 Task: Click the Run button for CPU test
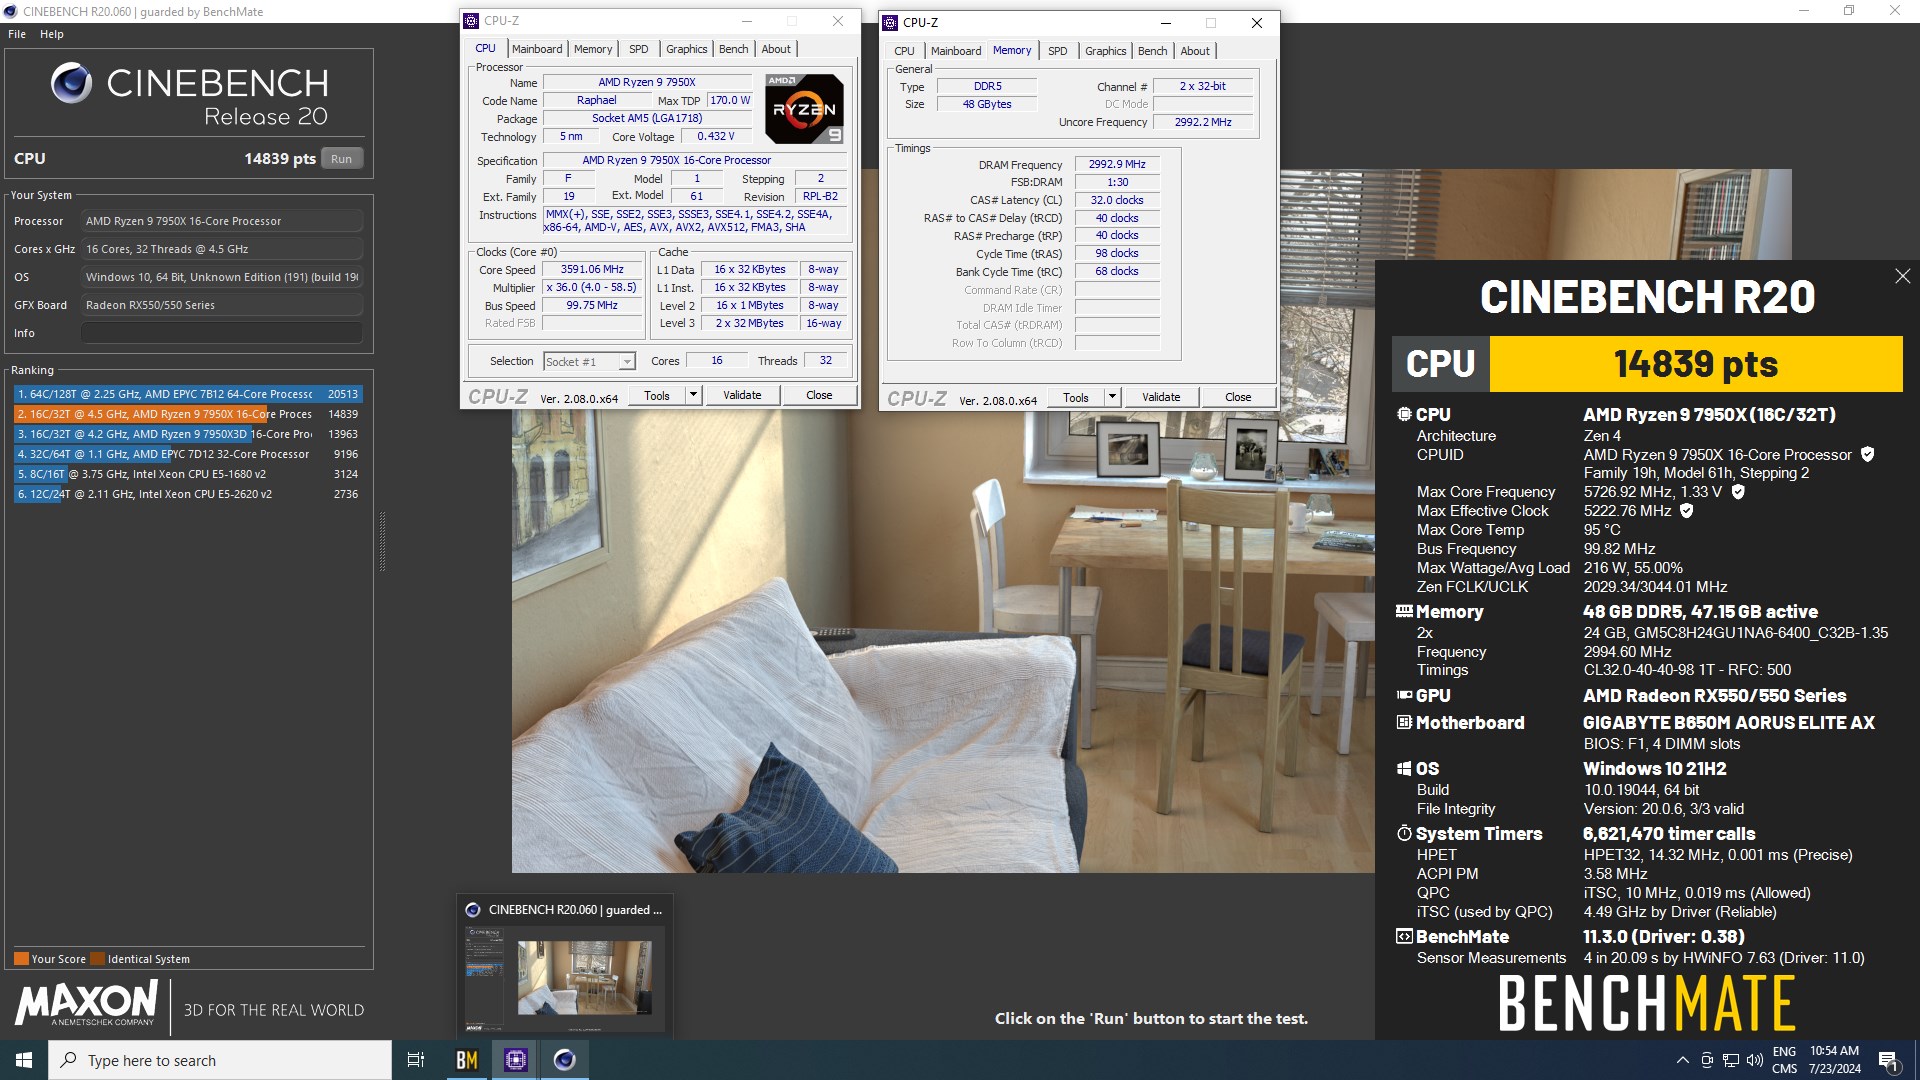pos(341,159)
